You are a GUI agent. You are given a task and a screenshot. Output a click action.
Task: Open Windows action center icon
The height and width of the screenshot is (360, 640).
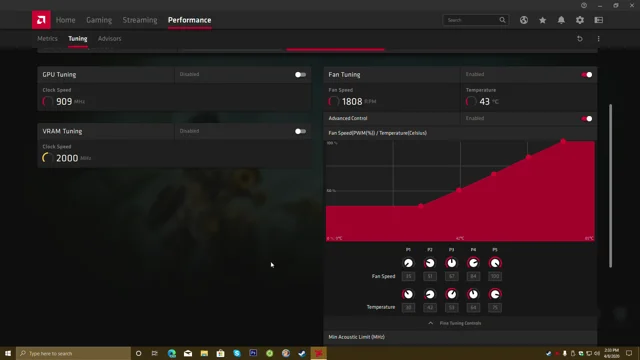pyautogui.click(x=629, y=353)
